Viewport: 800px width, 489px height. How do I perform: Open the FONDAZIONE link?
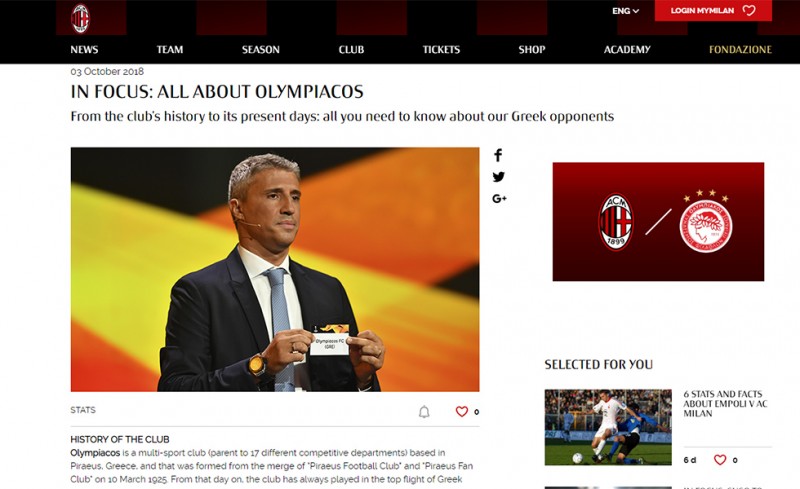click(x=740, y=50)
